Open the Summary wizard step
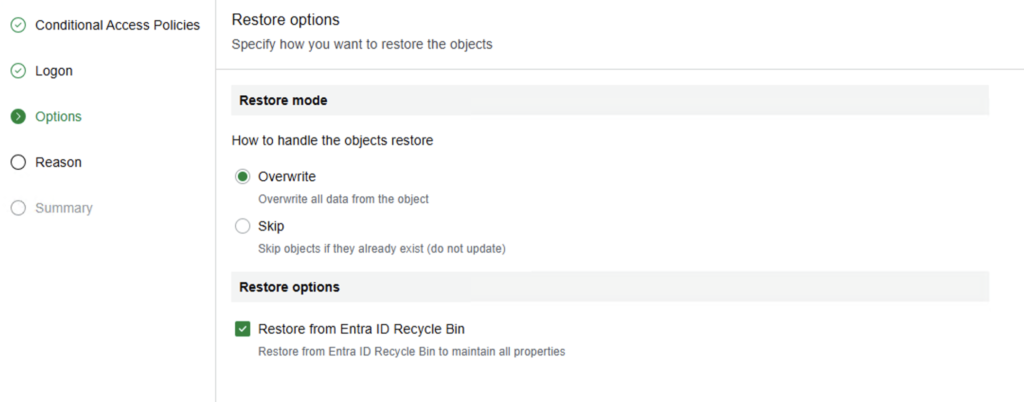The width and height of the screenshot is (1024, 402). 63,208
